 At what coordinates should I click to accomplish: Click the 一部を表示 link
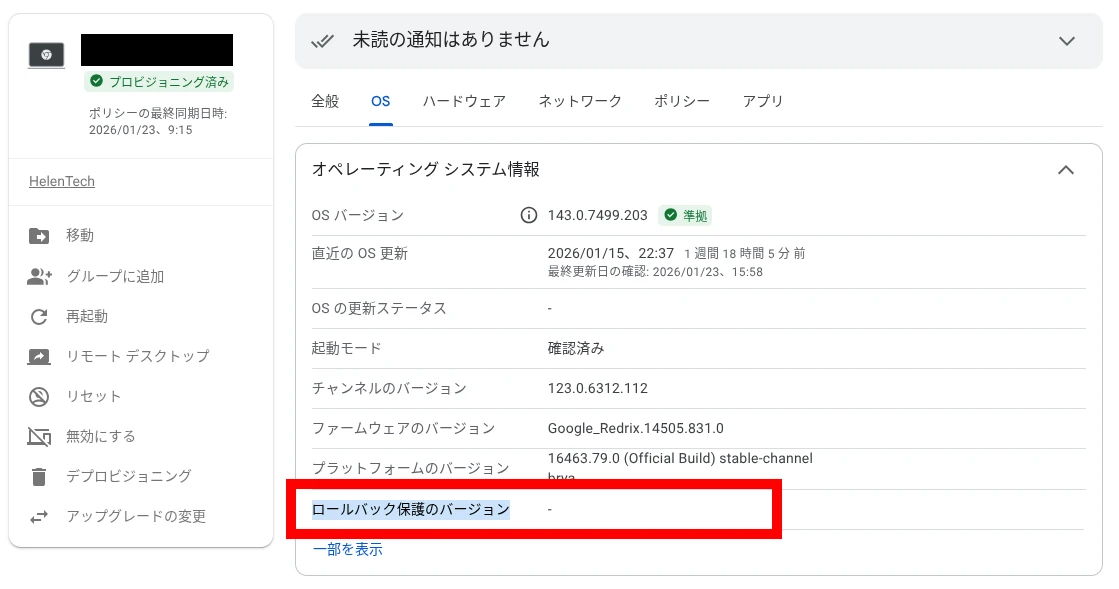[347, 549]
